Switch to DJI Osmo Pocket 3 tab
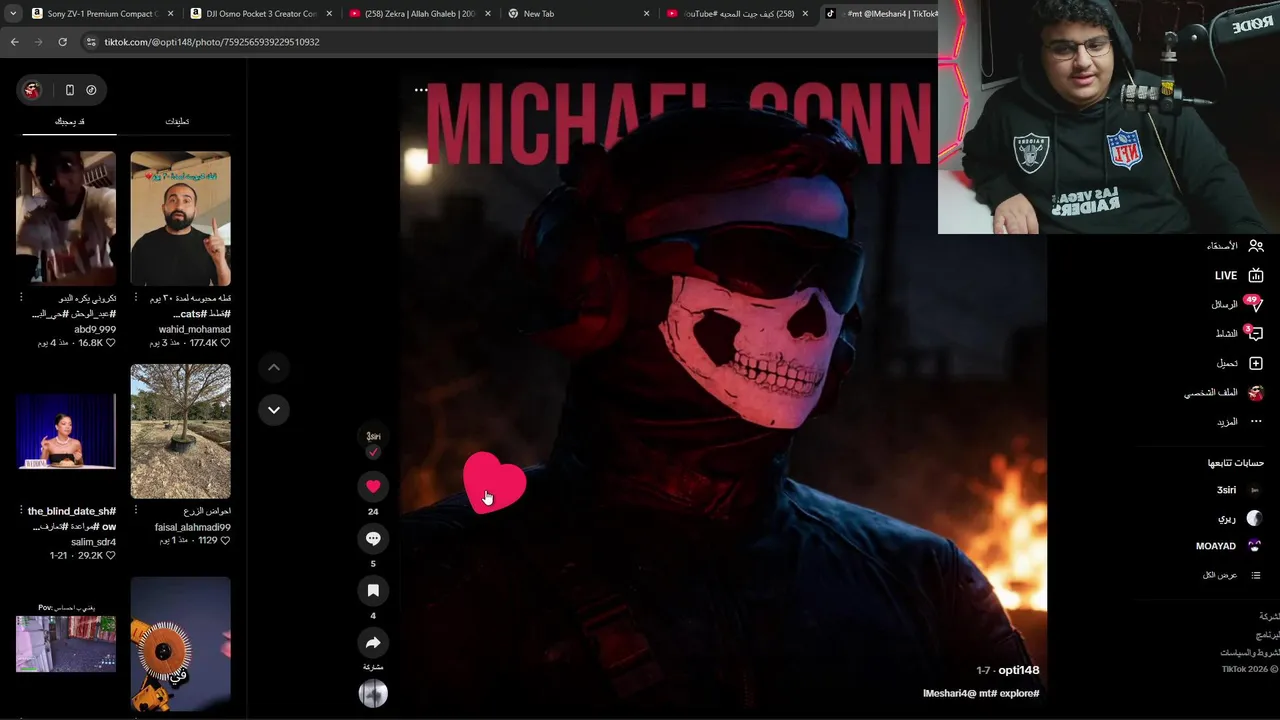1280x720 pixels. click(x=263, y=14)
